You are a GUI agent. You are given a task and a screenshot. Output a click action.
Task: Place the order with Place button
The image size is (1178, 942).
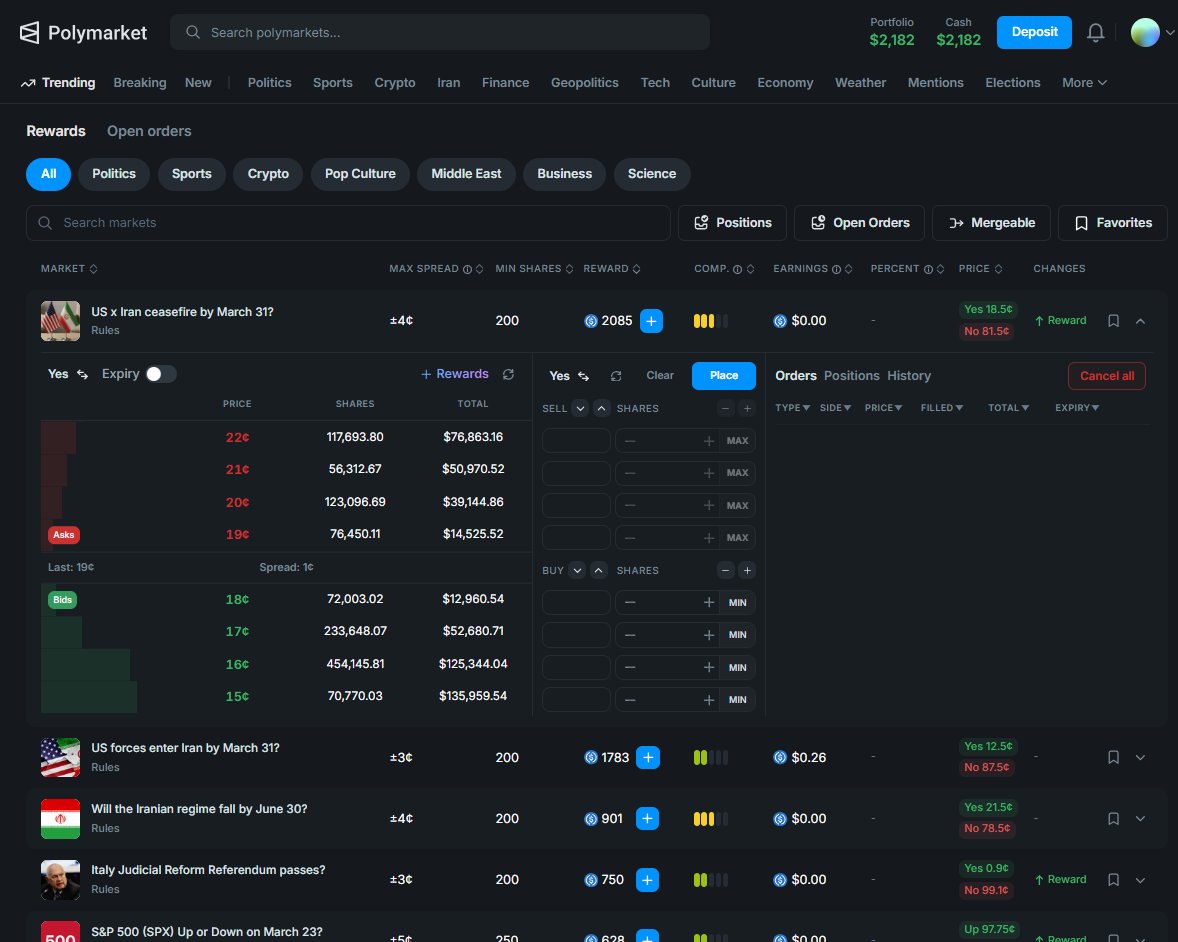point(723,376)
